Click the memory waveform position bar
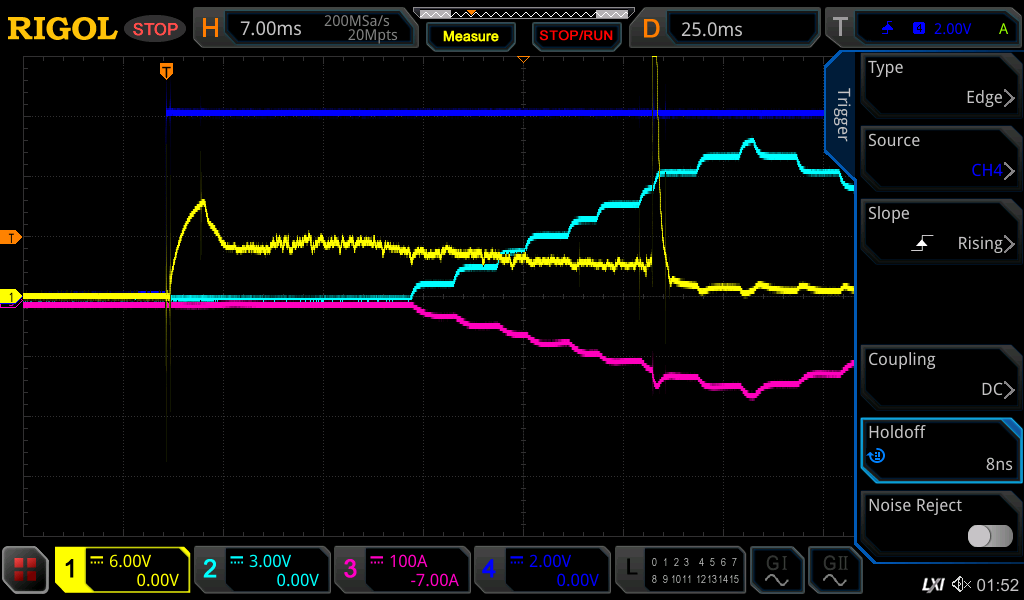Viewport: 1024px width, 600px height. click(523, 14)
